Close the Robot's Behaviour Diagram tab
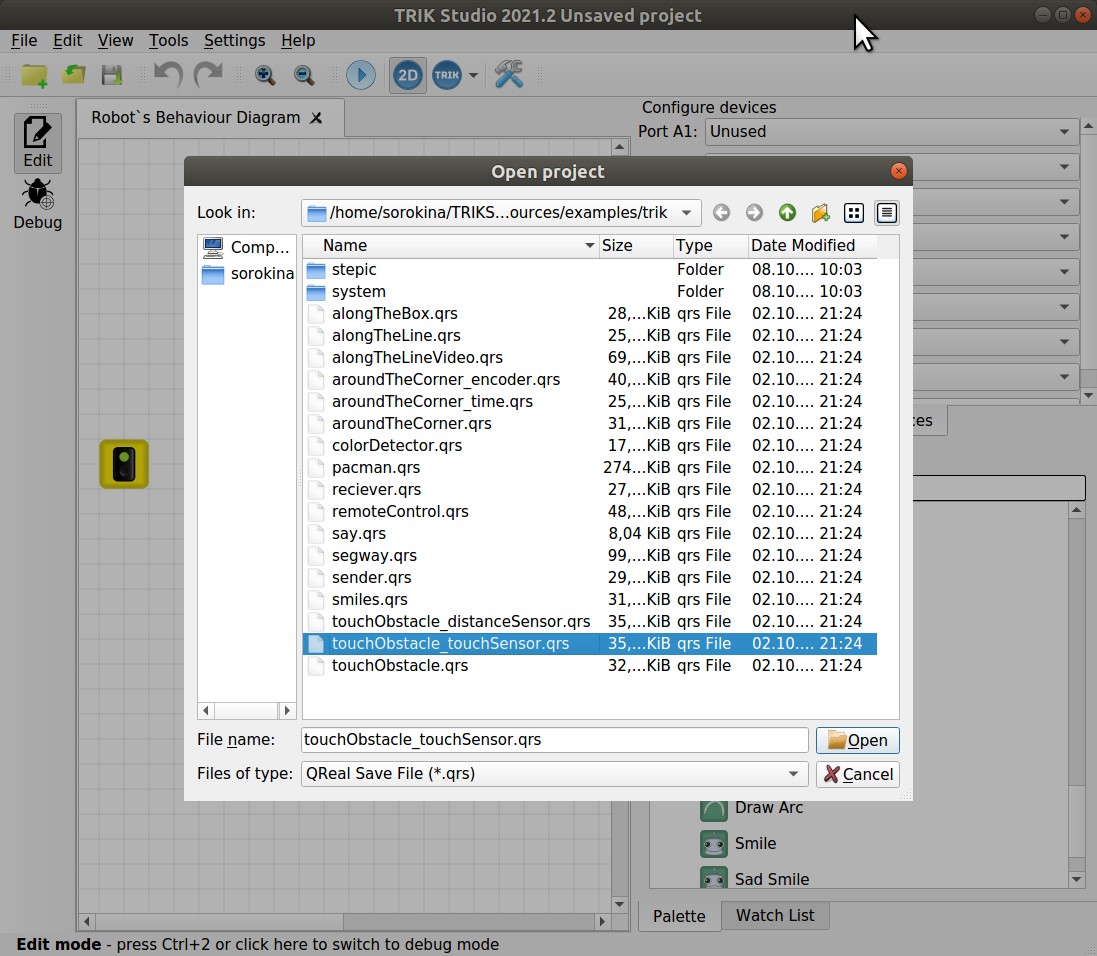Viewport: 1097px width, 956px height. point(316,118)
